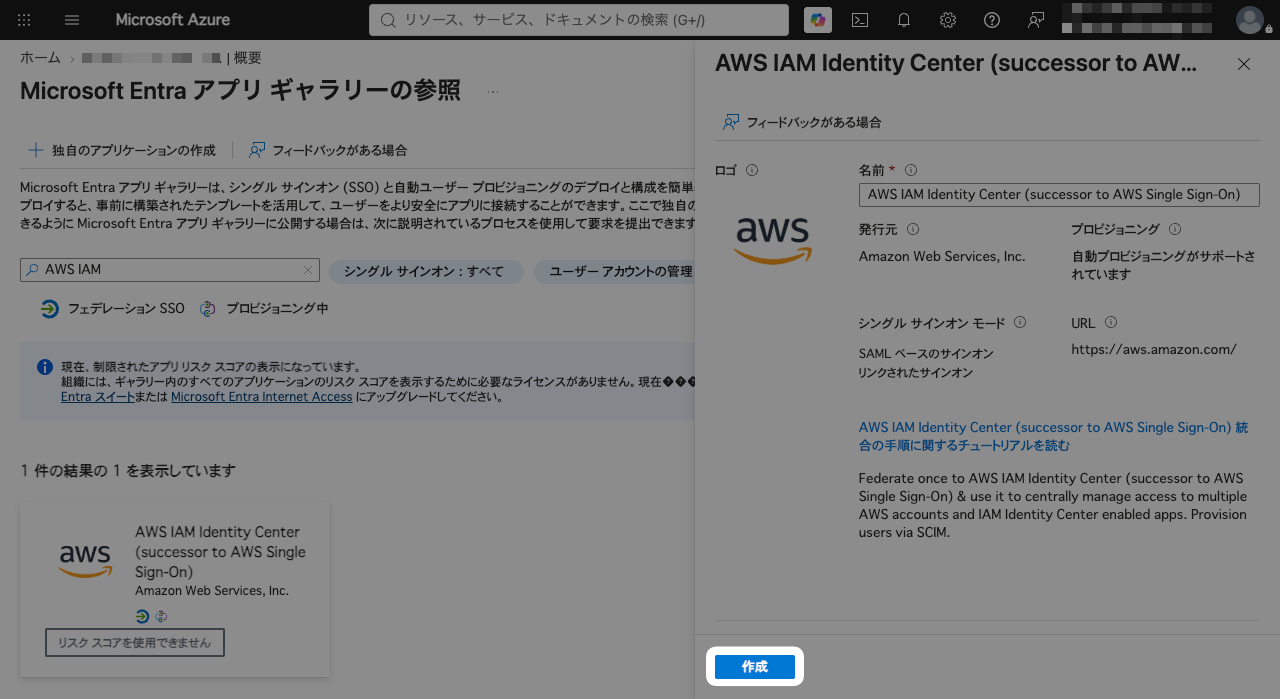1280x699 pixels.
Task: Open portal settings gear
Action: [948, 20]
